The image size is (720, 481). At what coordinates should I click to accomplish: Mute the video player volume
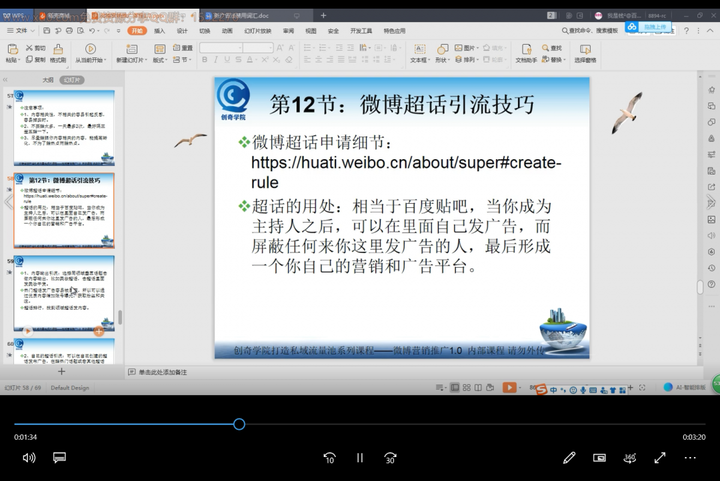point(29,458)
